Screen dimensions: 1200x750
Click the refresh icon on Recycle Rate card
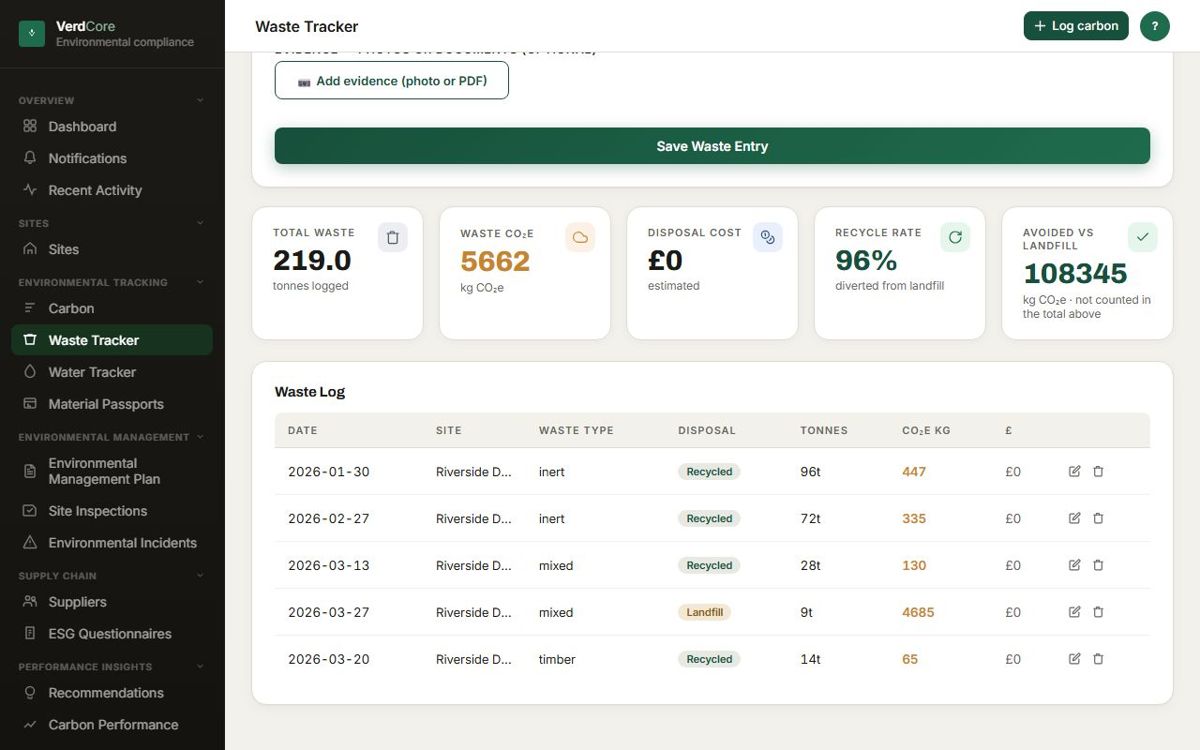[955, 237]
